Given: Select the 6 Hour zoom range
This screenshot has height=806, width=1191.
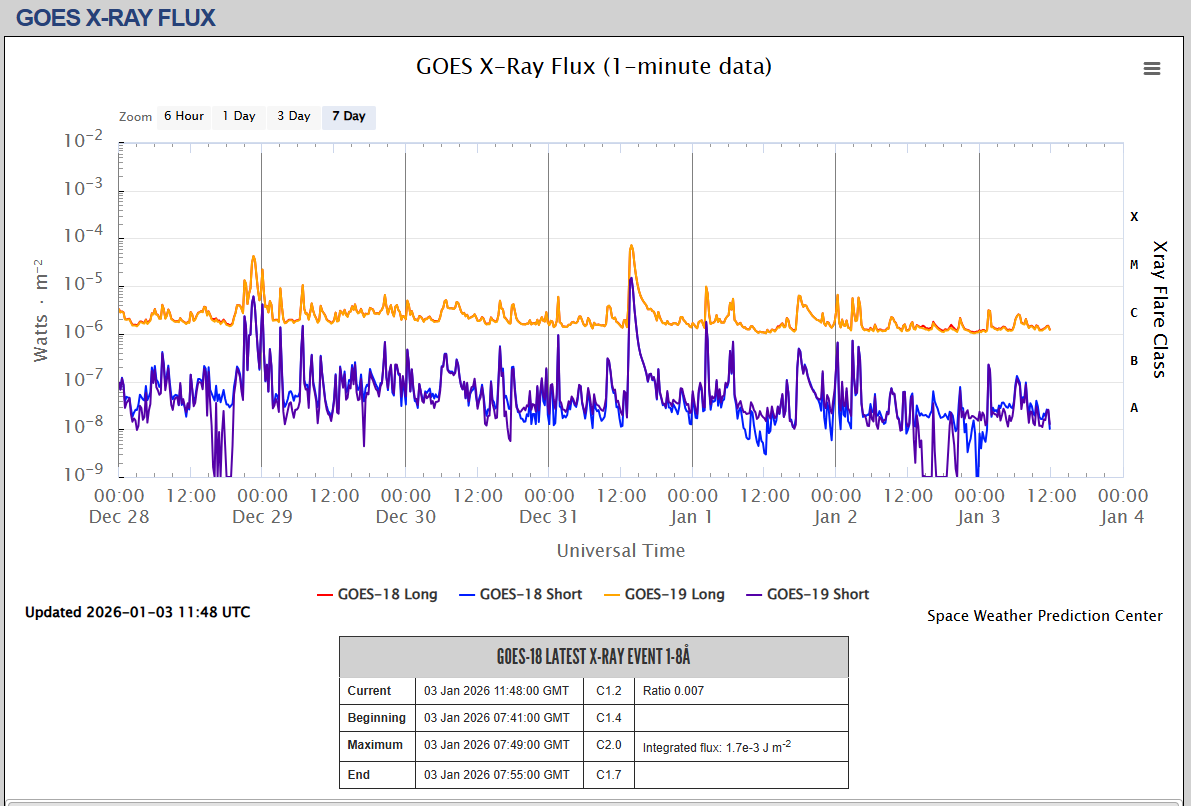Looking at the screenshot, I should point(184,116).
